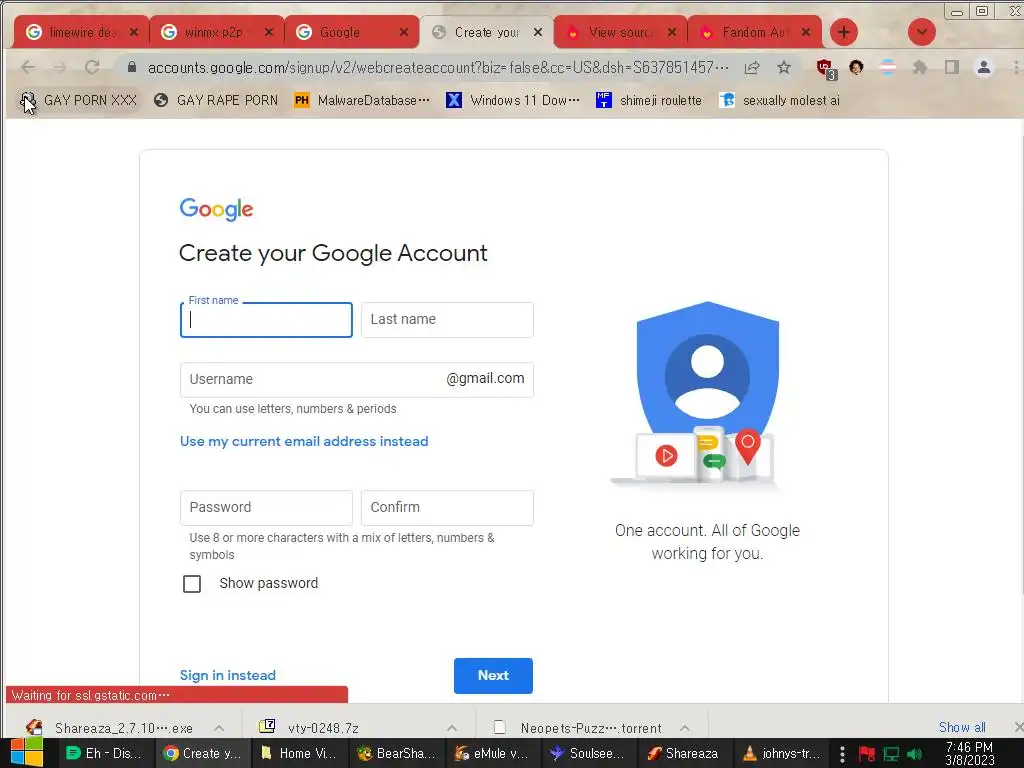
Task: Click into the First name field
Action: (x=266, y=320)
